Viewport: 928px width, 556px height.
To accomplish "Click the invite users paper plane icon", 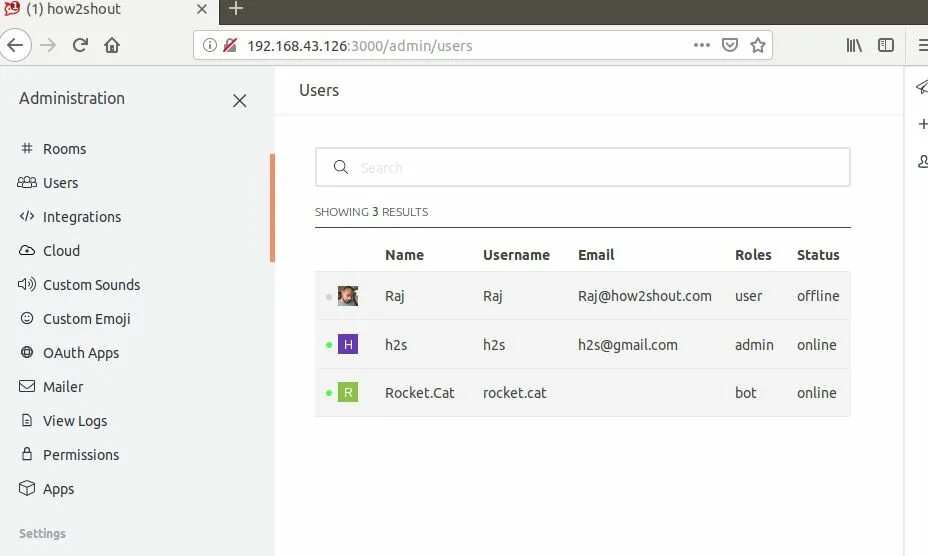I will point(921,87).
